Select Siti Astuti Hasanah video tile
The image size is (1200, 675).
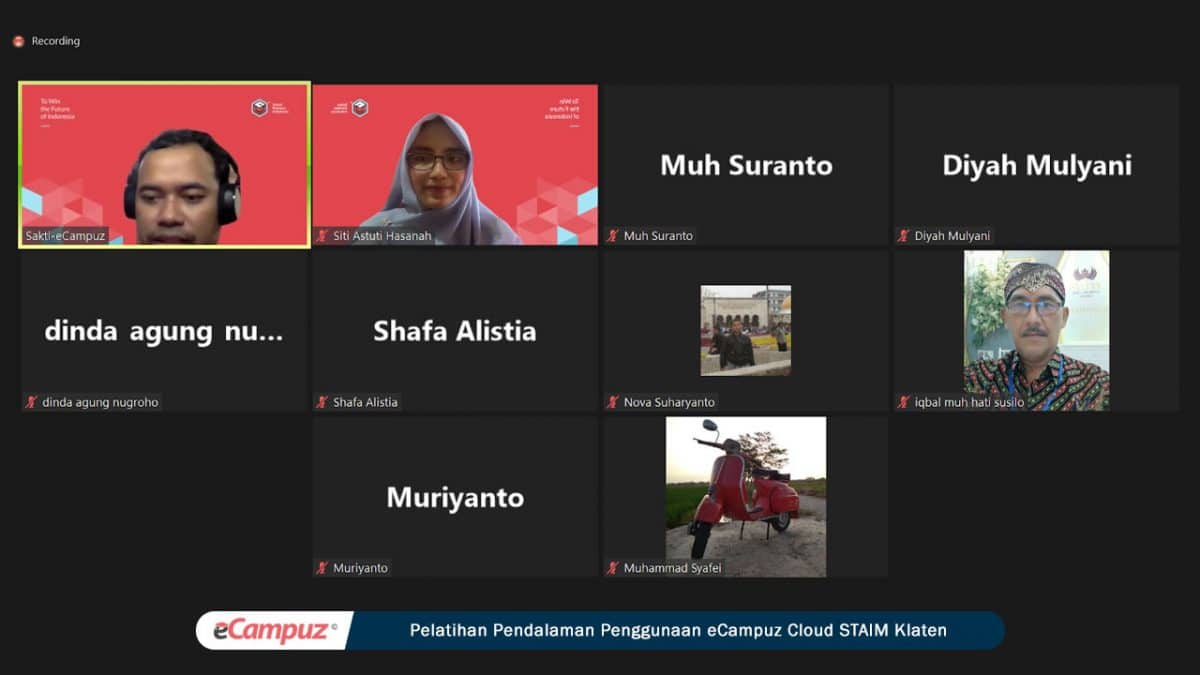455,165
